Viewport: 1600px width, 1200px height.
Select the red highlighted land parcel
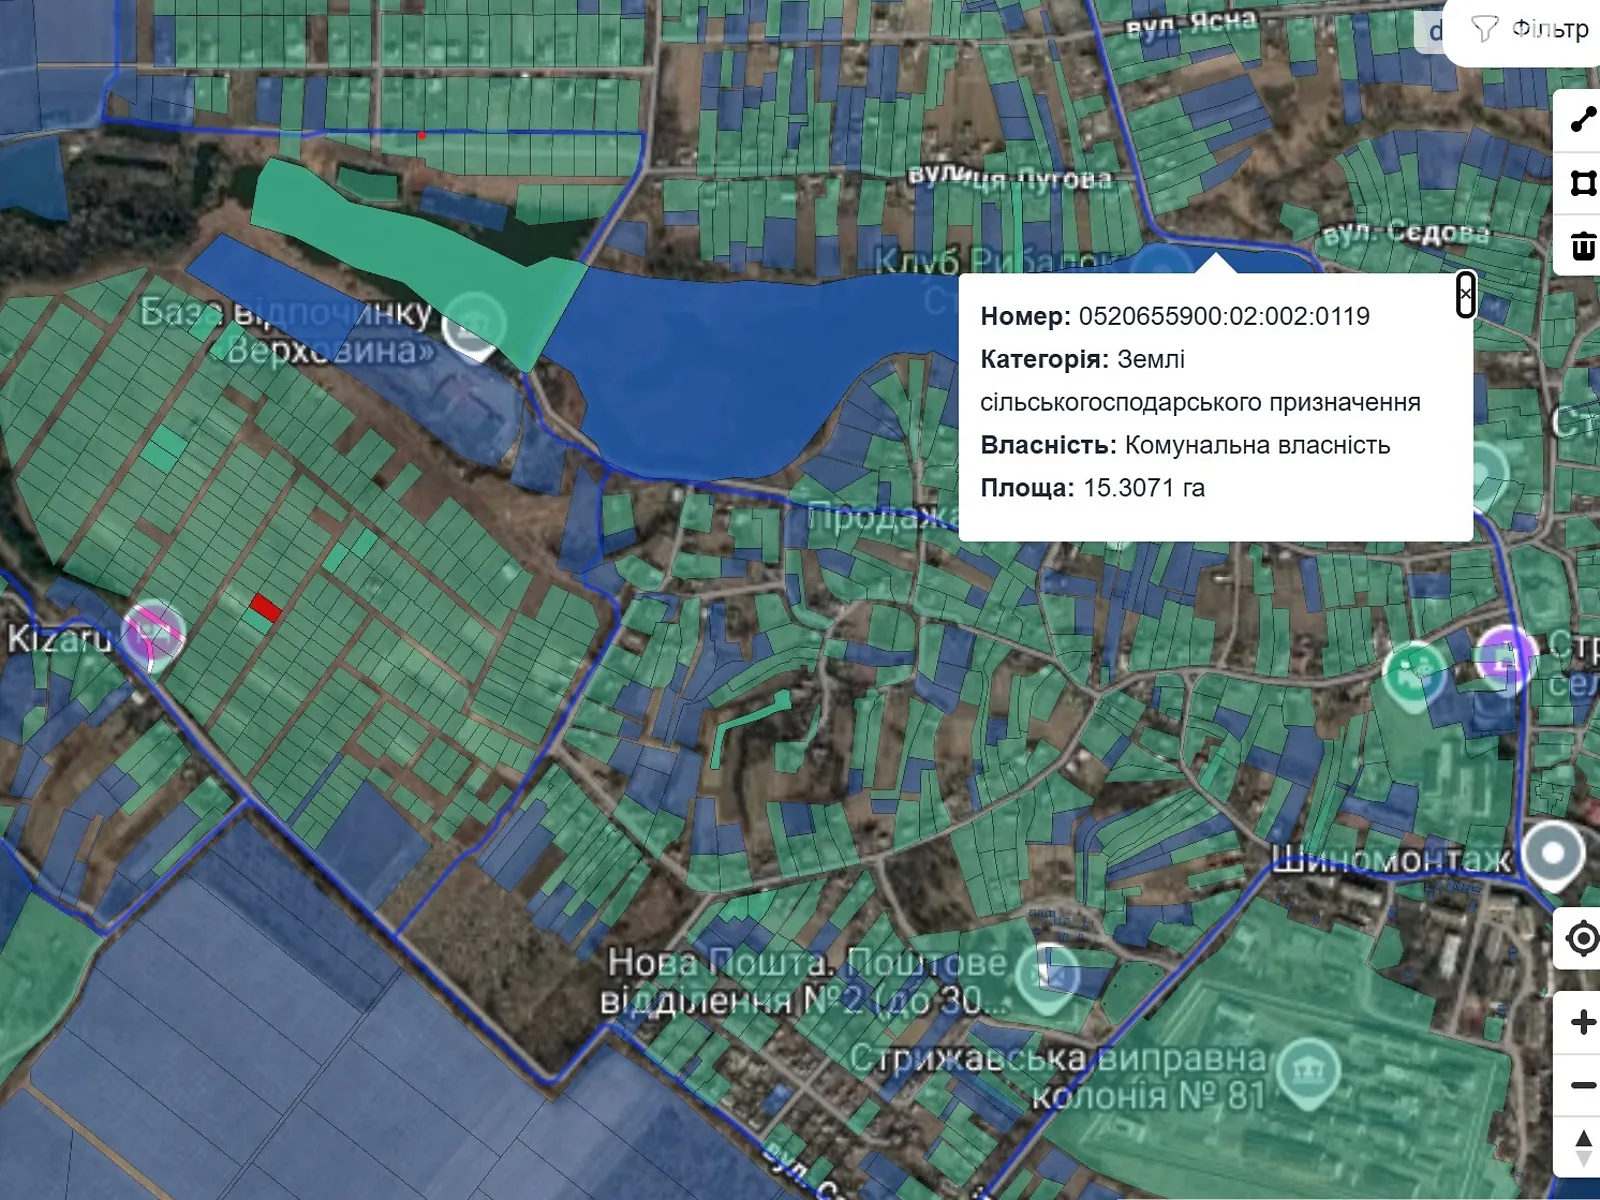[265, 606]
